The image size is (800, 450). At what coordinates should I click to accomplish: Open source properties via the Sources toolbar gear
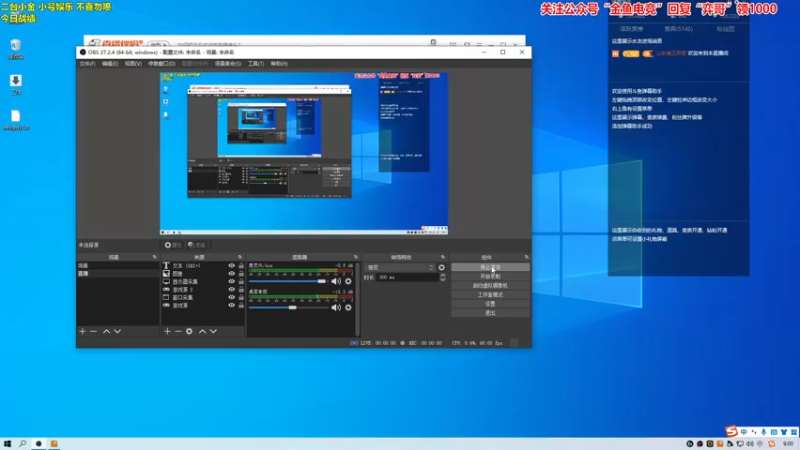189,332
